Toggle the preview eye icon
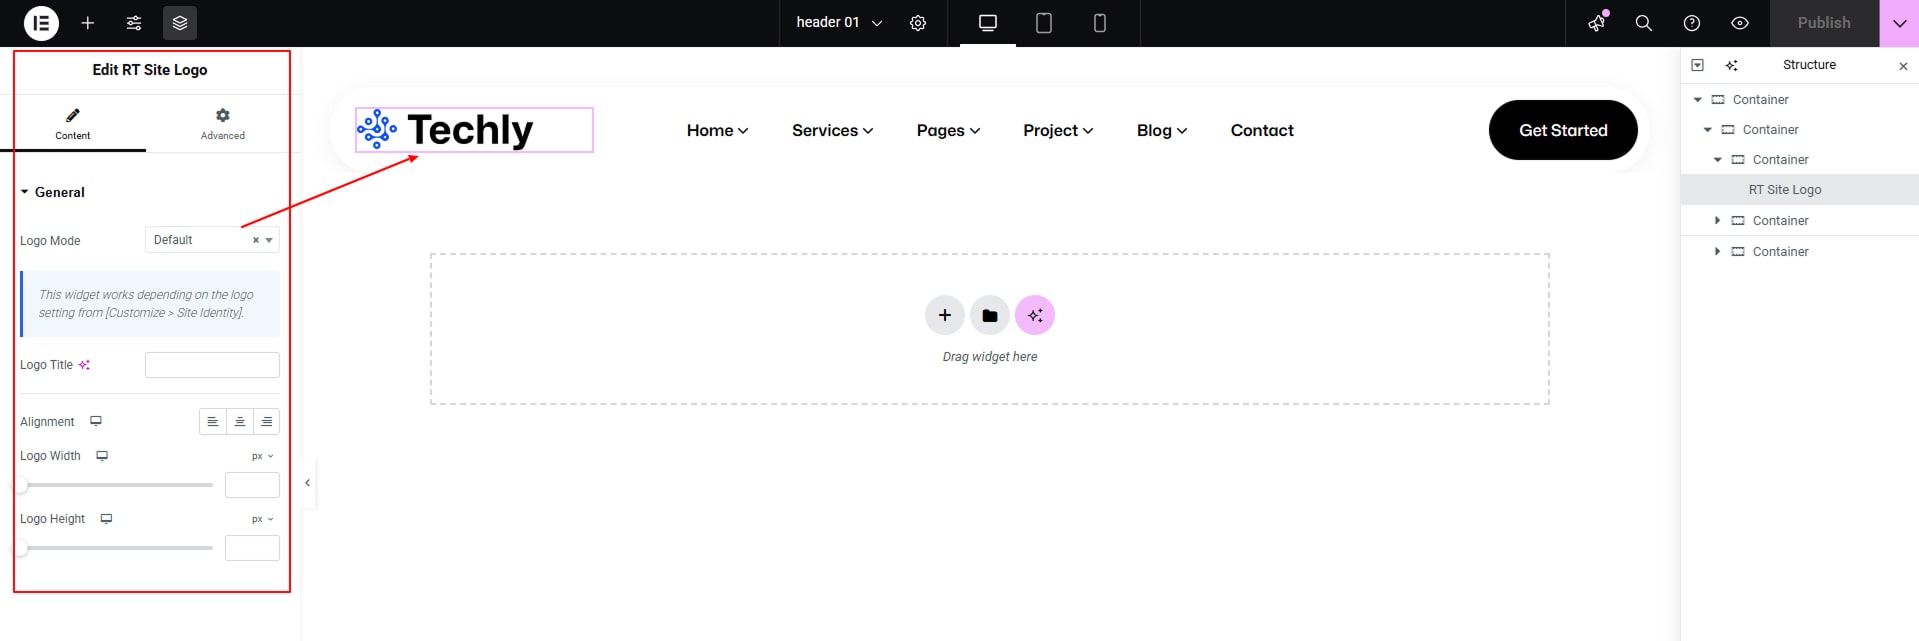 1740,23
